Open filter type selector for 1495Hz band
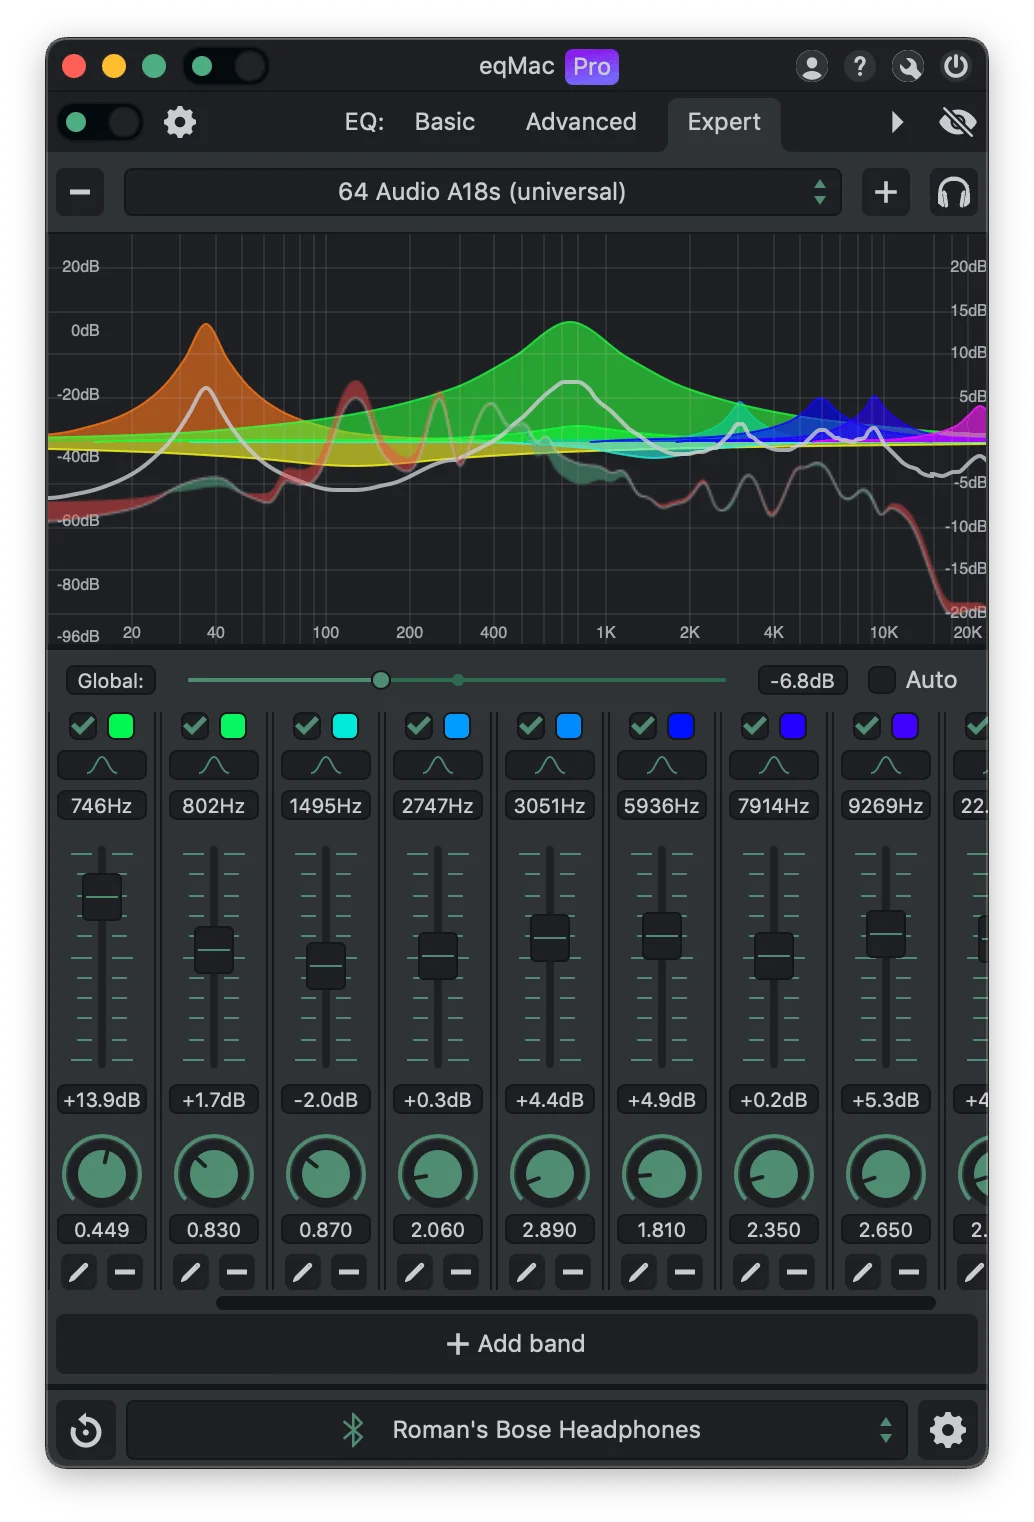The image size is (1034, 1522). coord(326,766)
